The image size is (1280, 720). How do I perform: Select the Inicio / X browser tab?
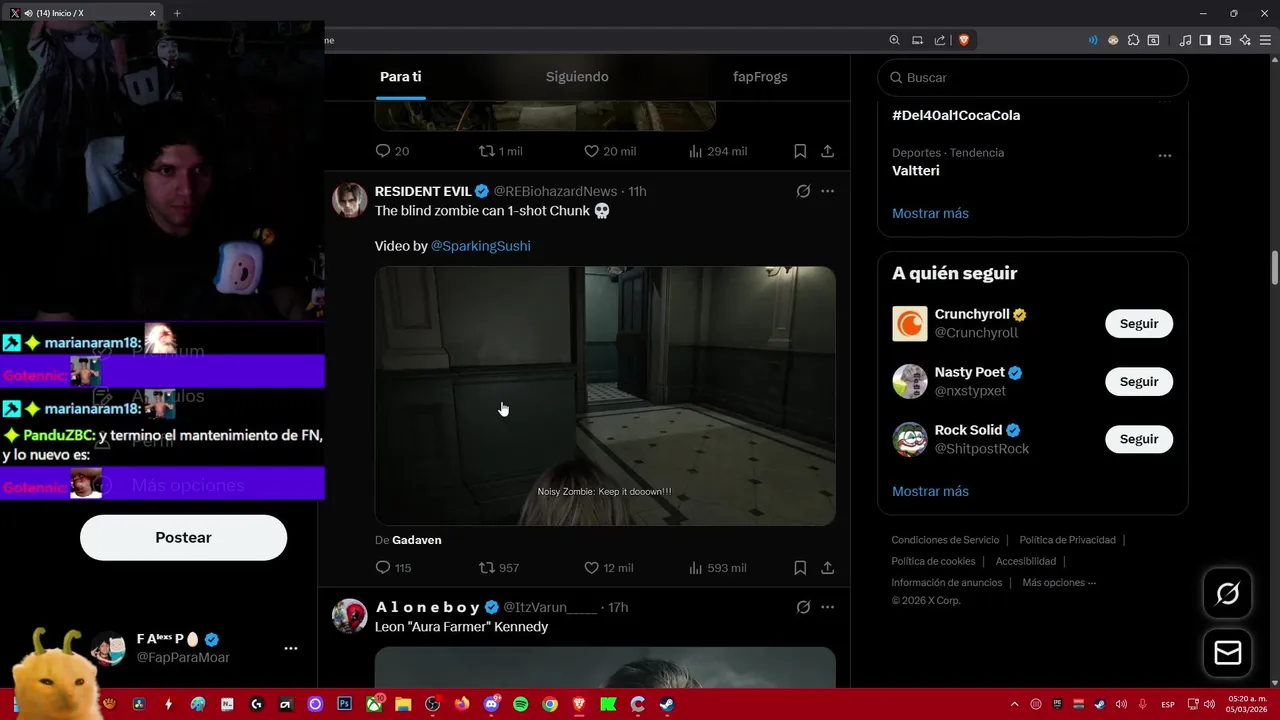point(83,13)
